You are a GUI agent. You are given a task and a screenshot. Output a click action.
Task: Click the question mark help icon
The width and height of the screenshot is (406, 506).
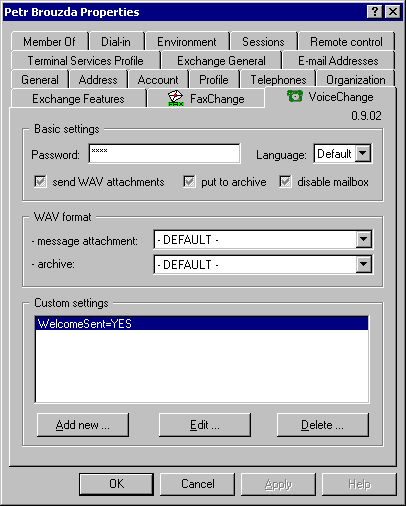374,12
